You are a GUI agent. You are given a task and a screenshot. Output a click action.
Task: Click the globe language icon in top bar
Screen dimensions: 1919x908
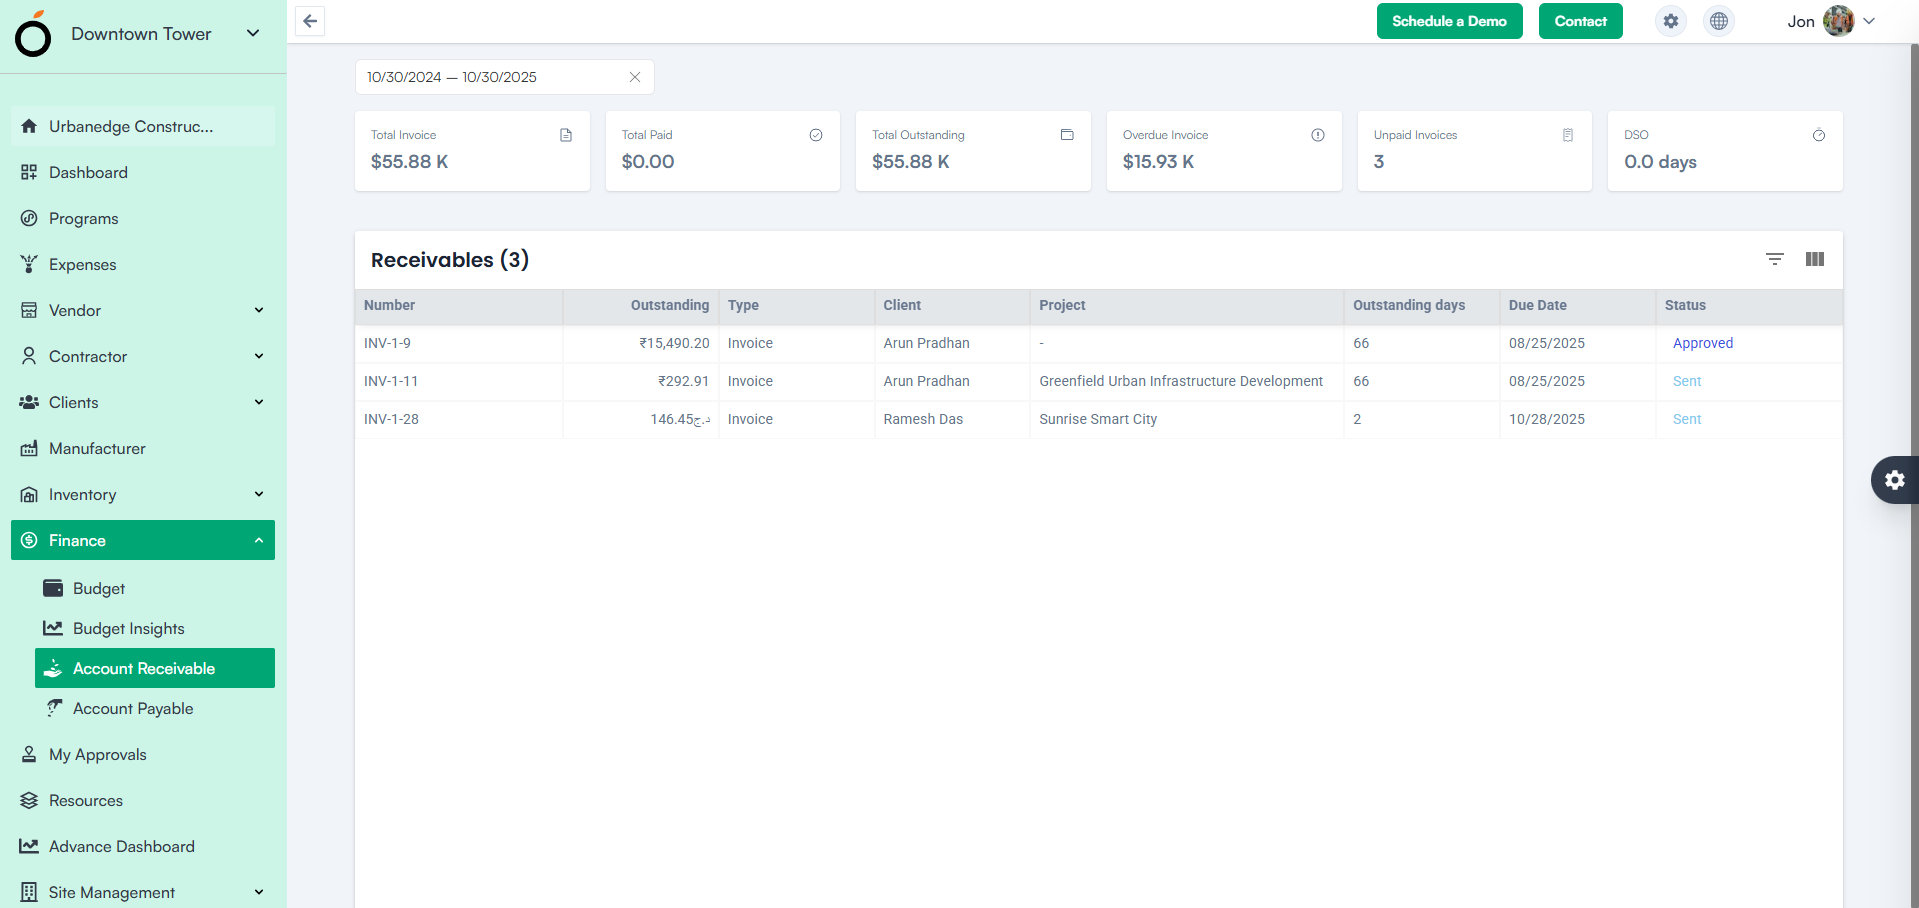1718,21
